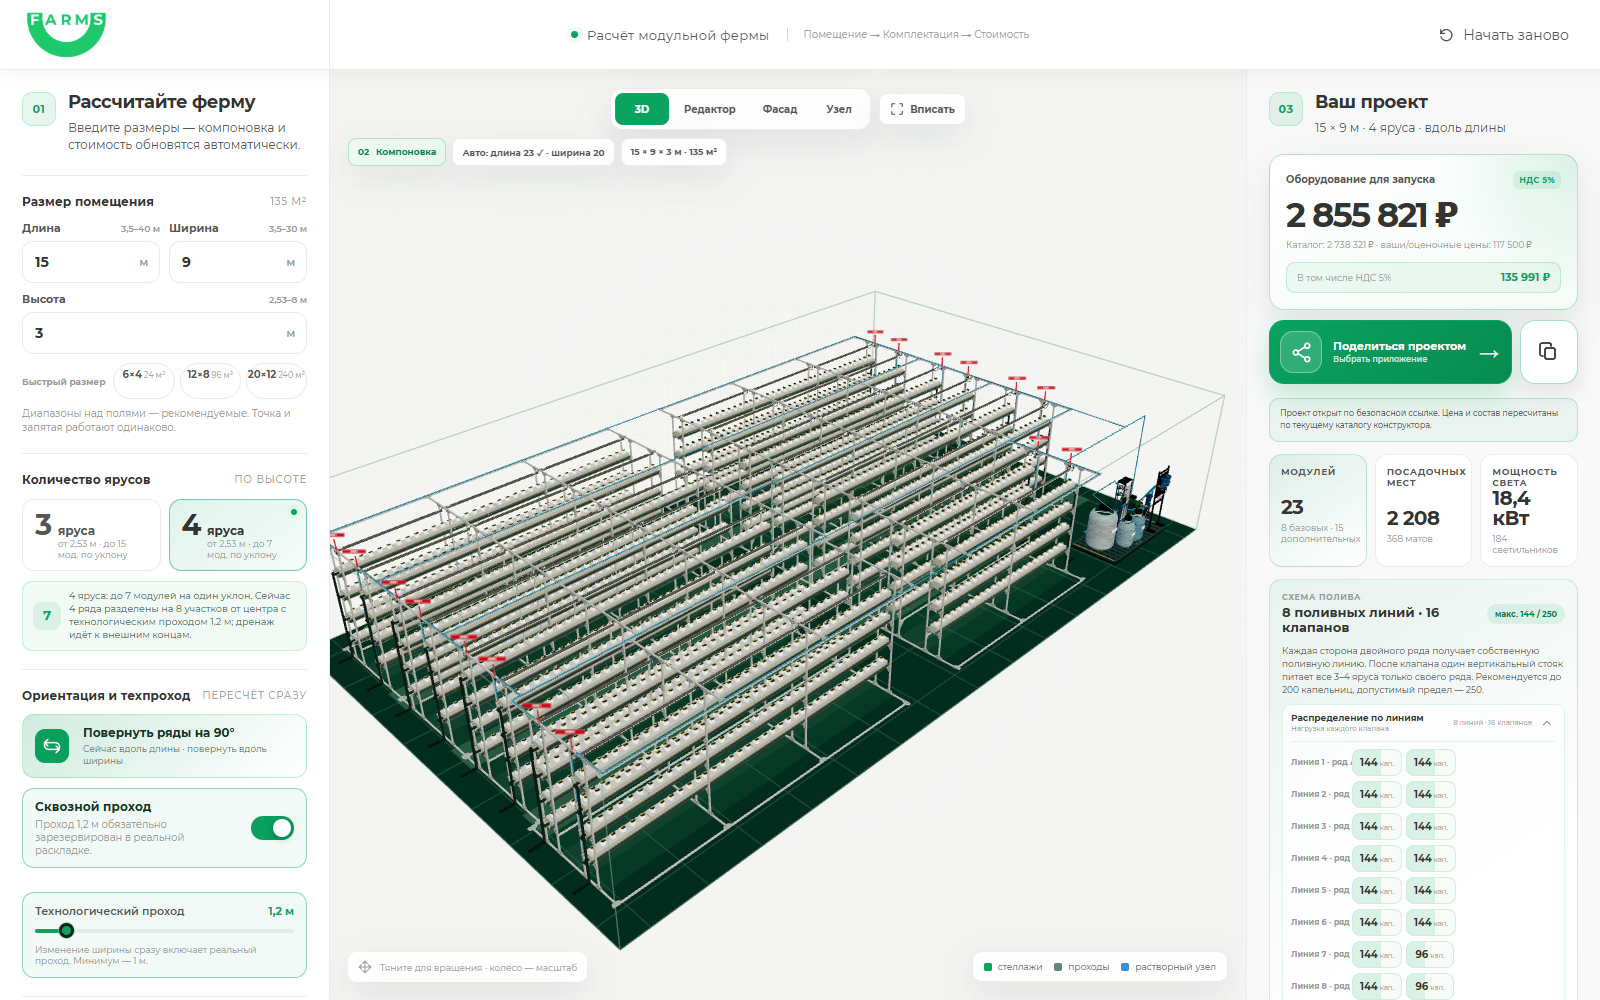Click the rotate icon in Повернуть ряды
The height and width of the screenshot is (1000, 1600).
52,746
